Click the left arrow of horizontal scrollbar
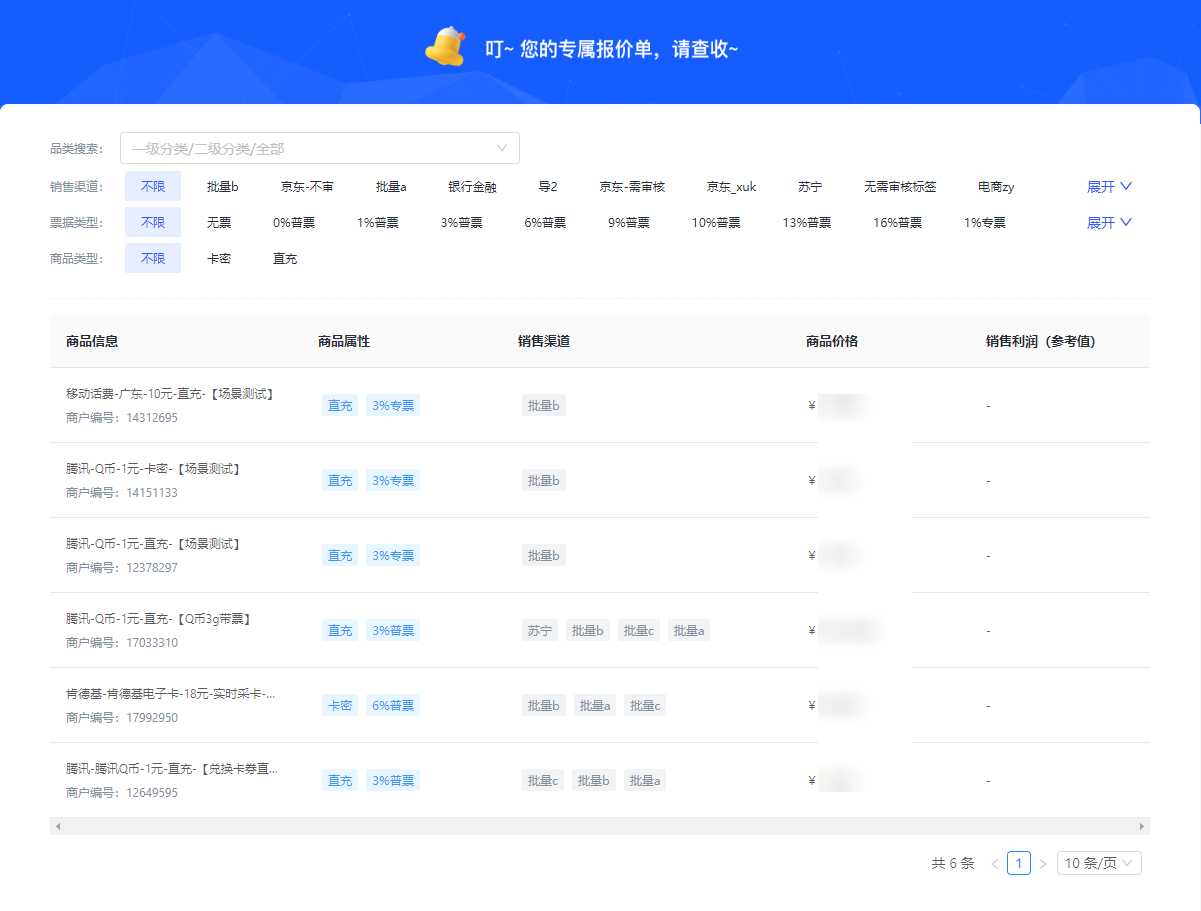 [58, 826]
